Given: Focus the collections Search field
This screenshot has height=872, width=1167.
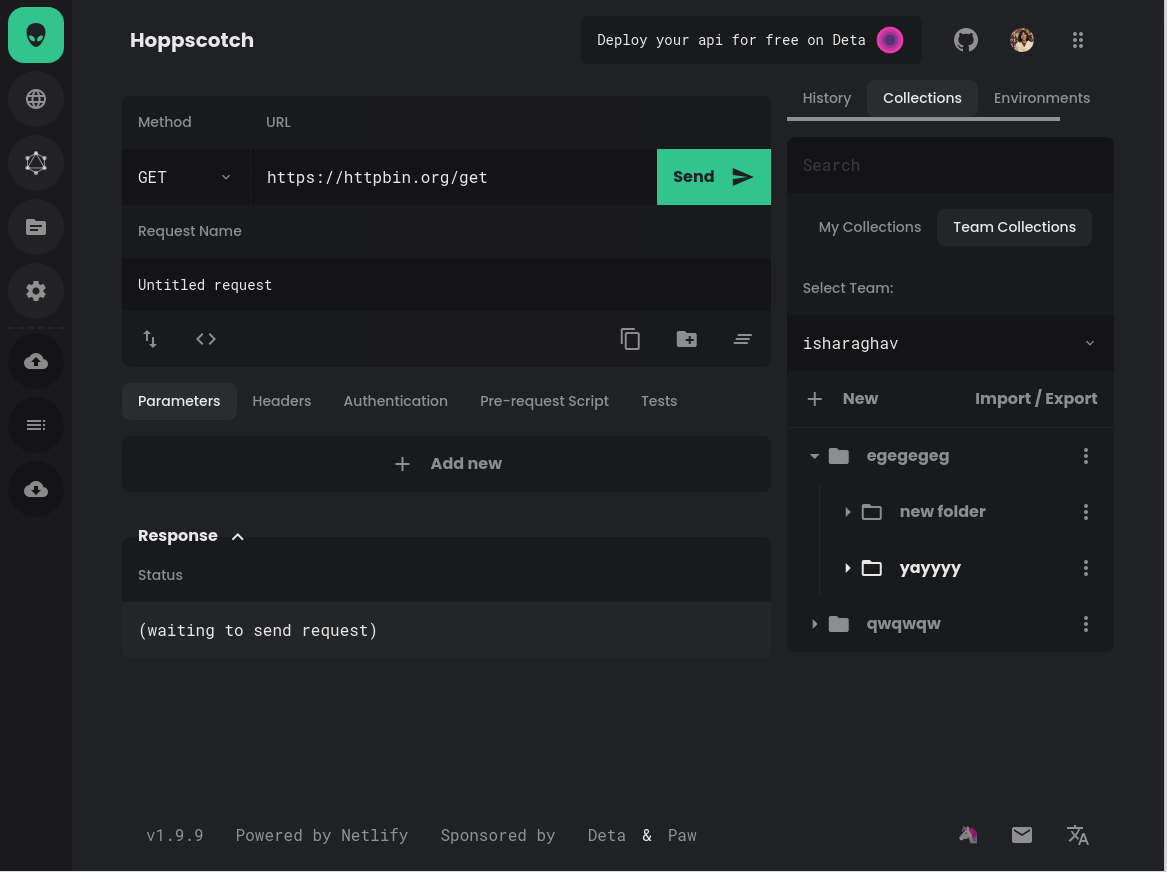Looking at the screenshot, I should (950, 165).
